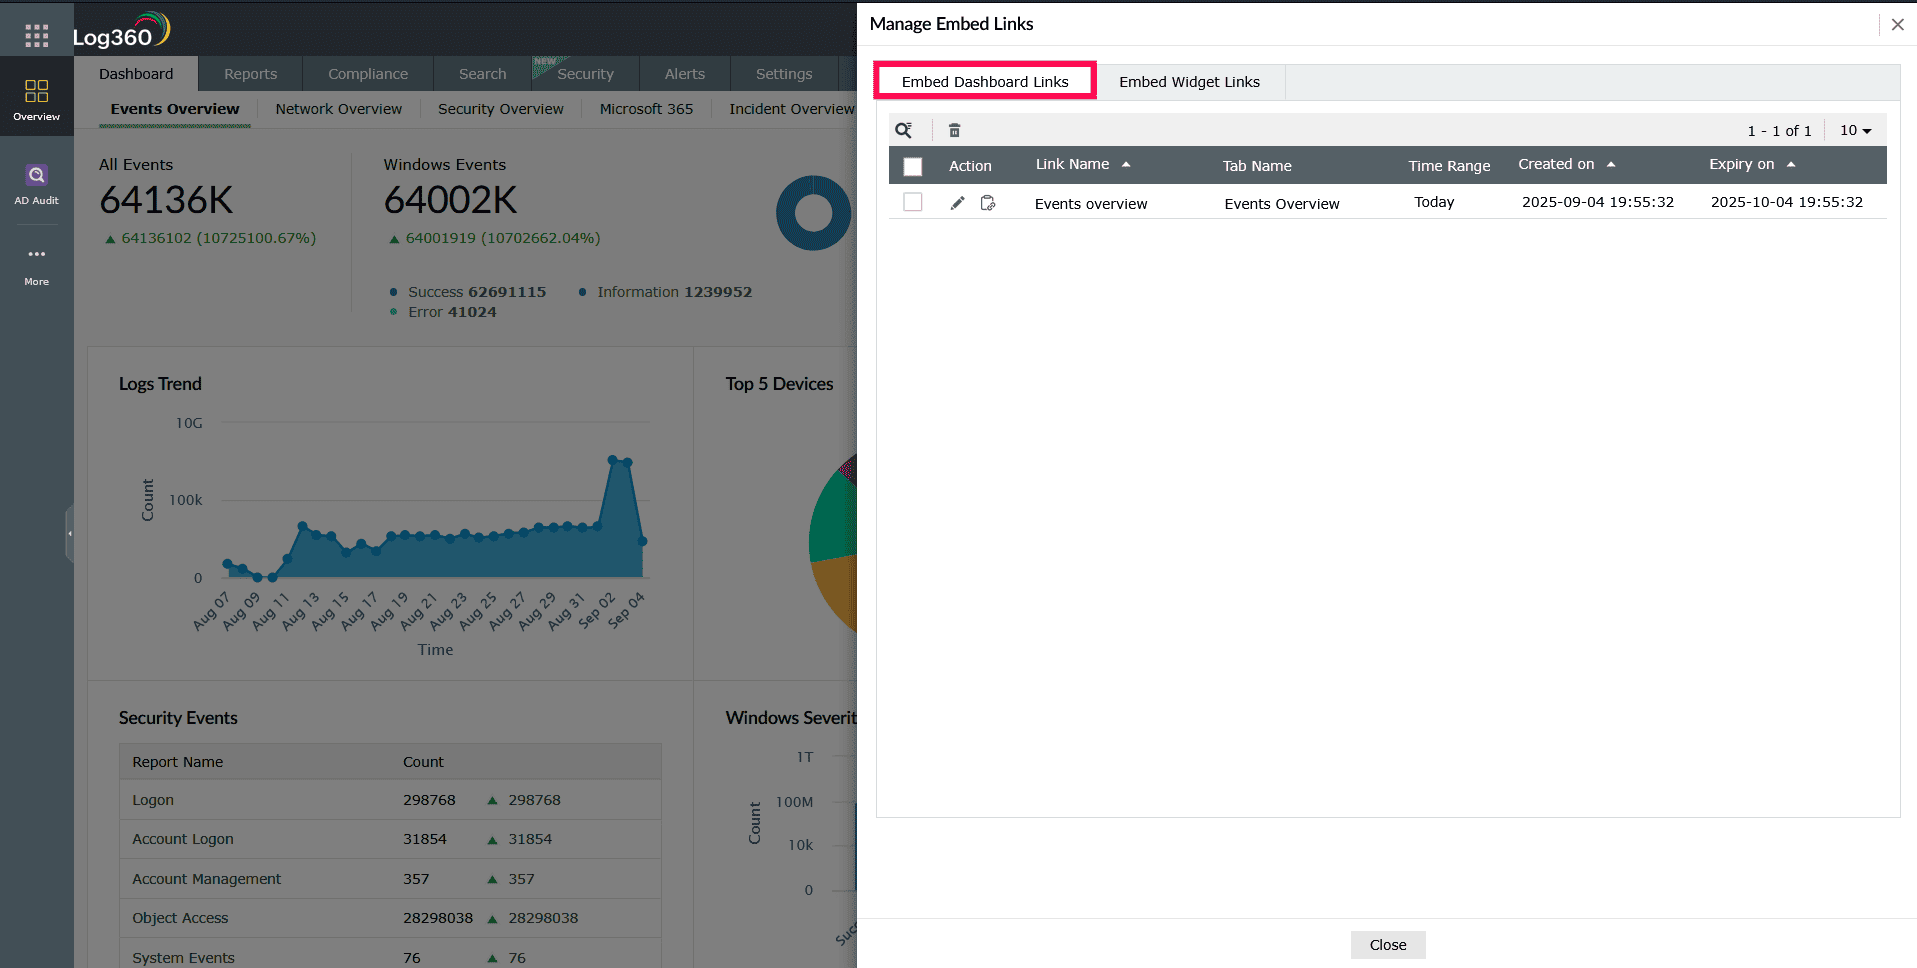
Task: Open the Compliance menu in the top bar
Action: point(367,73)
